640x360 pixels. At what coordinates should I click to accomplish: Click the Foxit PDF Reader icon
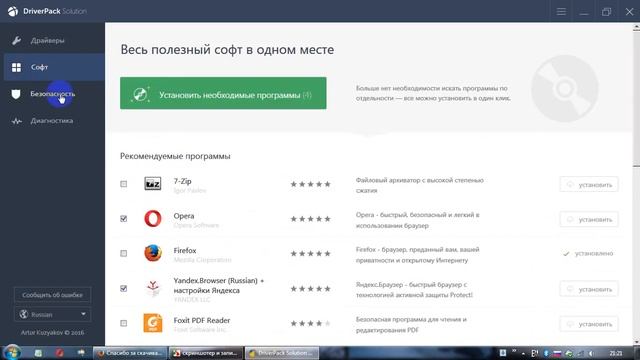153,323
